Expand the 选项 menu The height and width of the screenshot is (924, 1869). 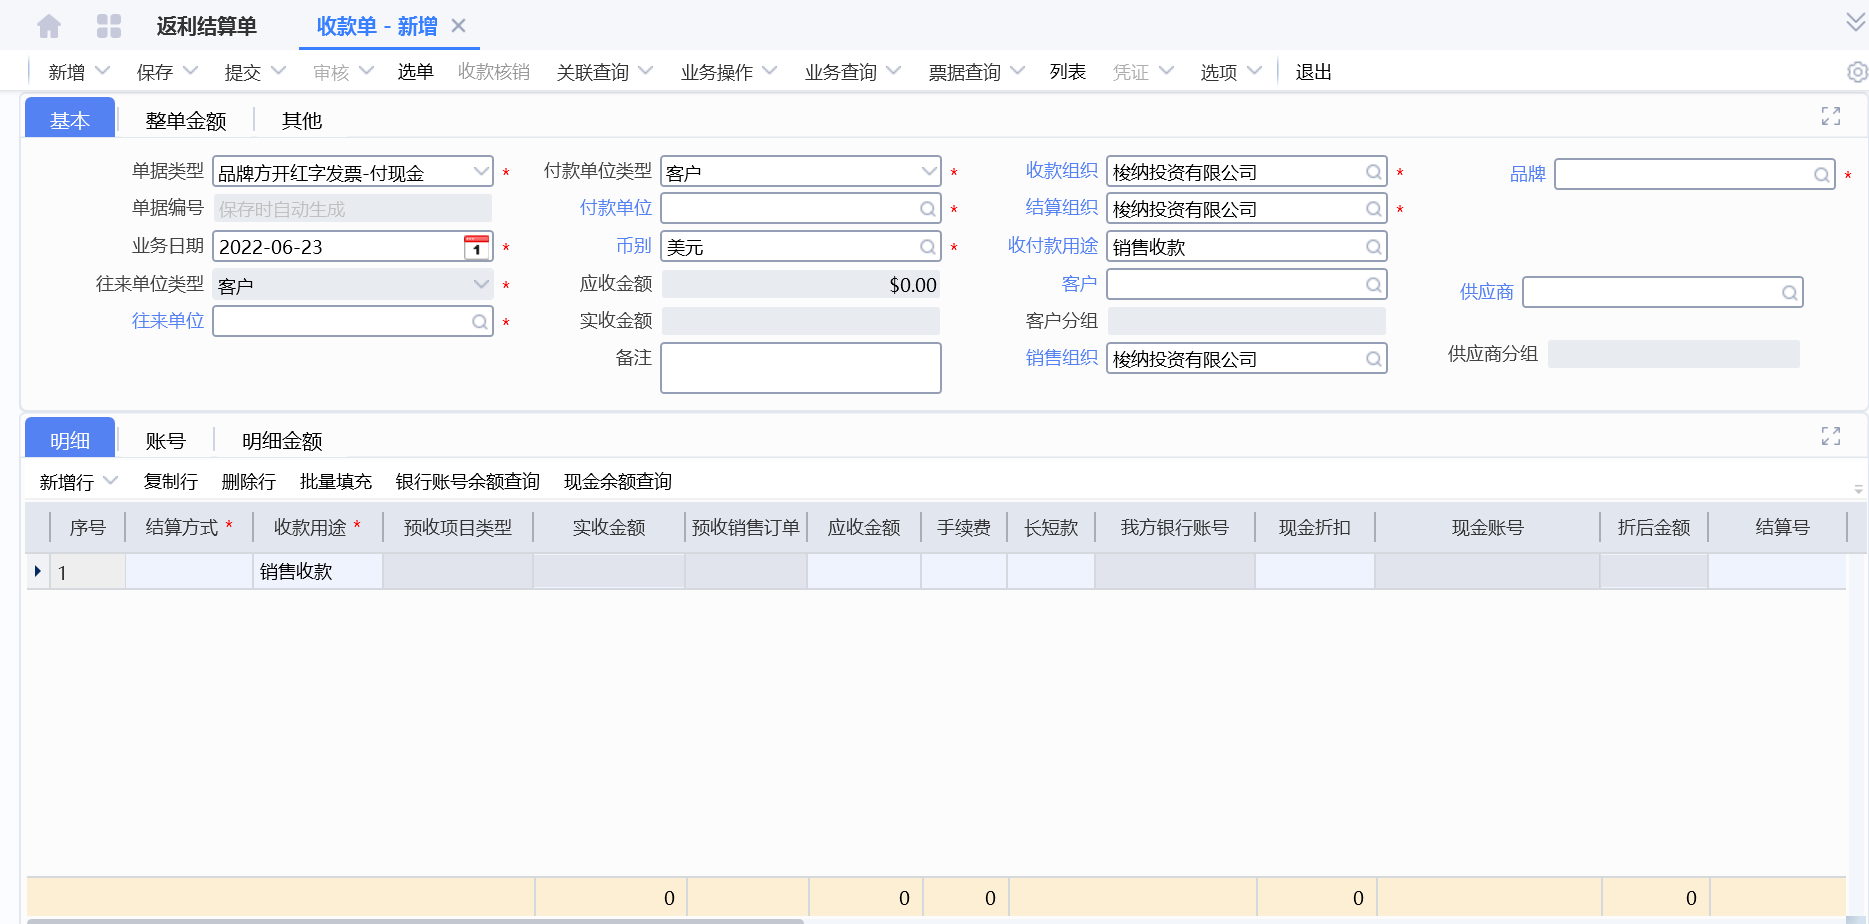click(x=1254, y=71)
